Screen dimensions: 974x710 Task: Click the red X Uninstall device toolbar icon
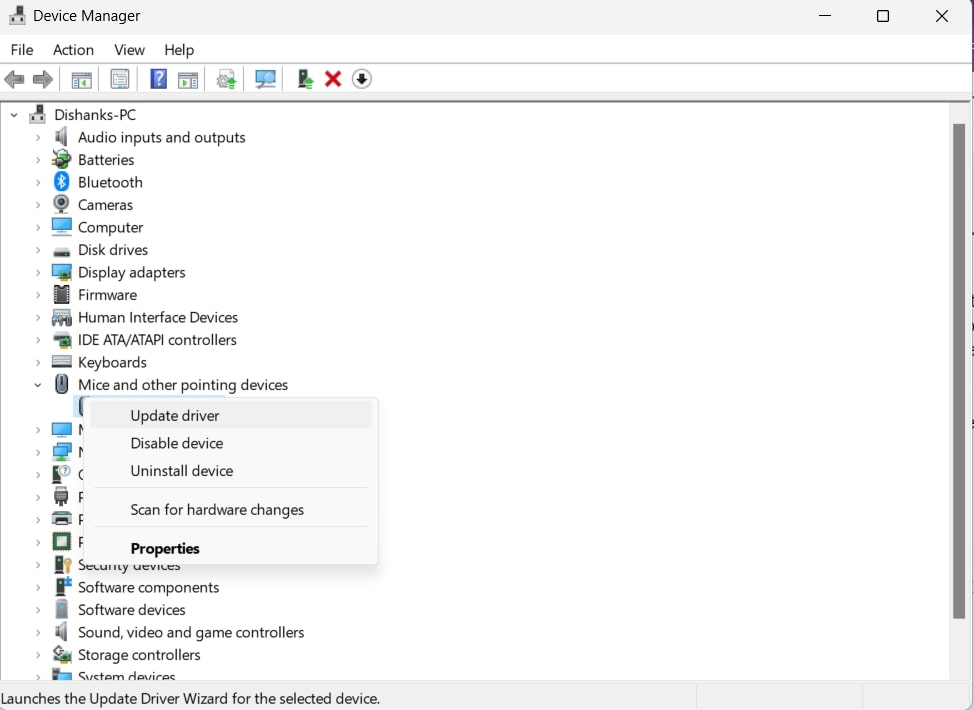click(x=333, y=79)
